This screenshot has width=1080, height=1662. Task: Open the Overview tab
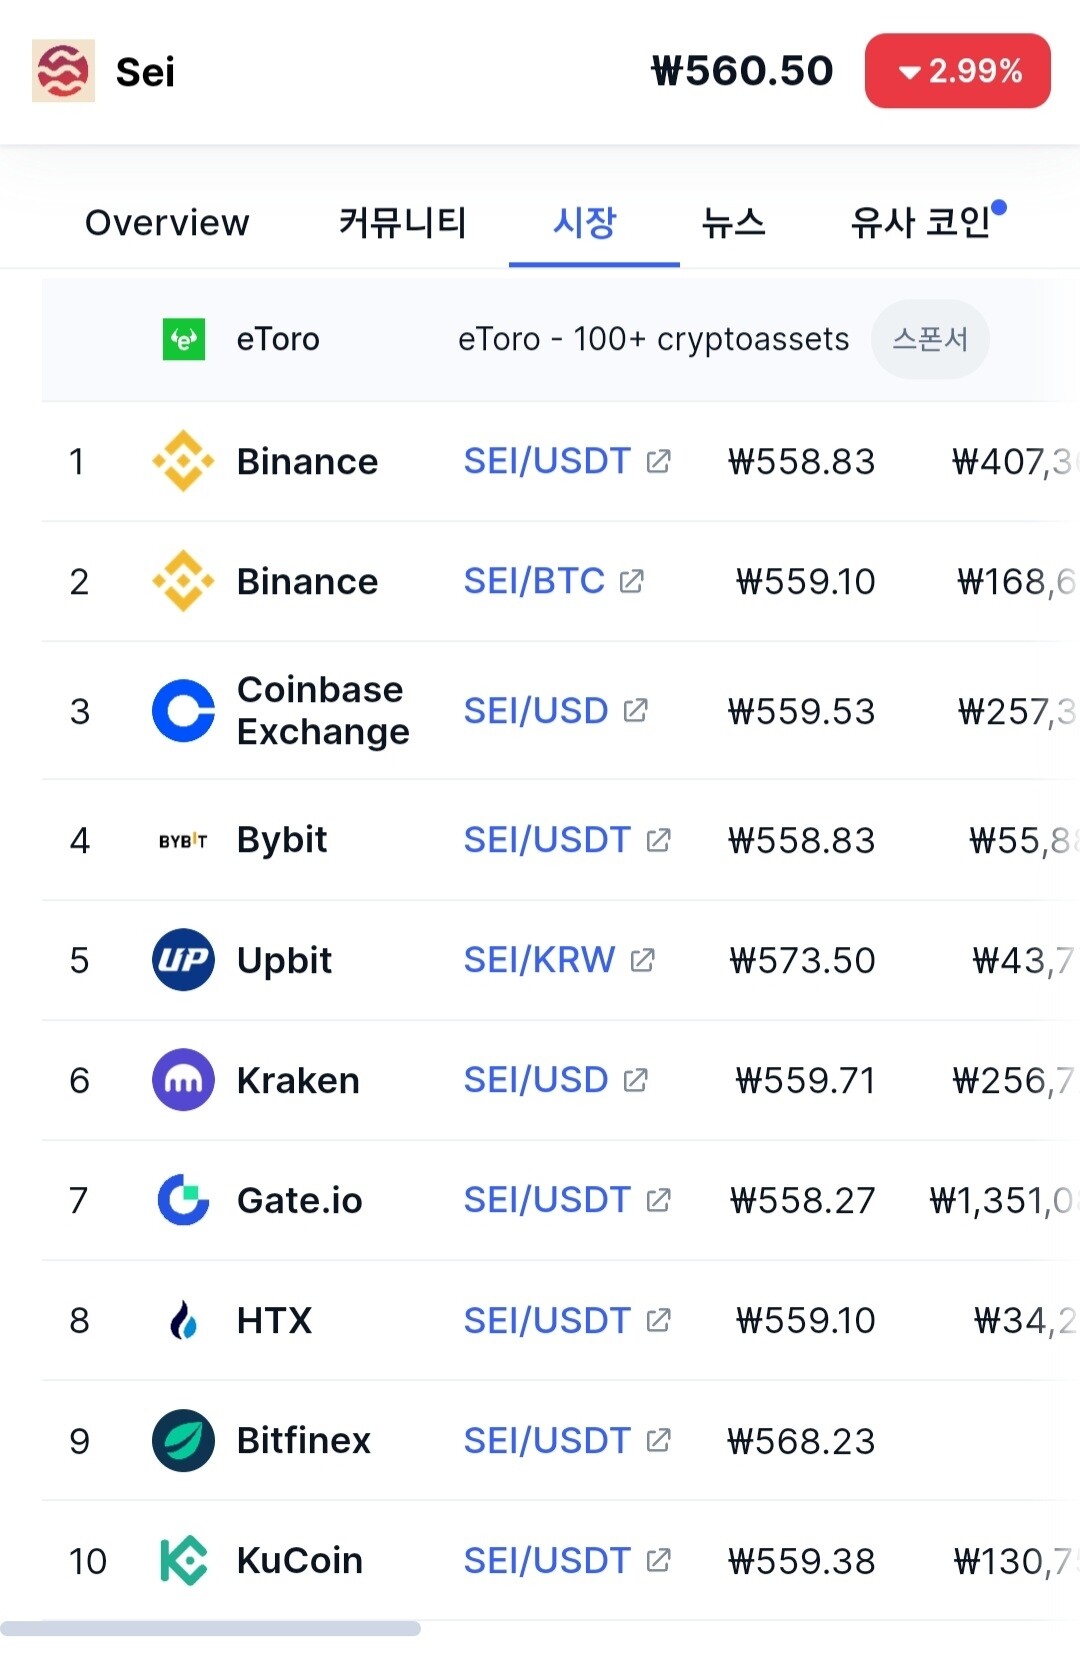(167, 223)
